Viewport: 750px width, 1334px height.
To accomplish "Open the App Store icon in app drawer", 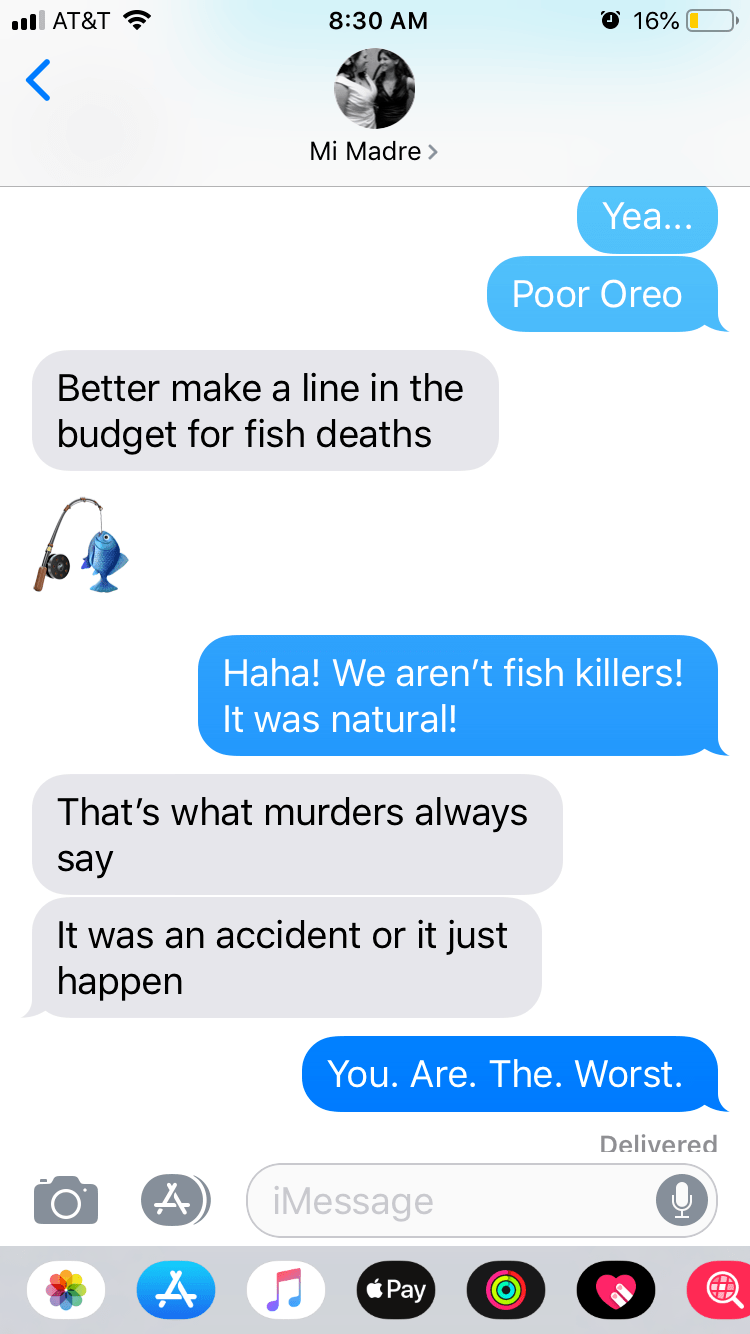I will [176, 1289].
